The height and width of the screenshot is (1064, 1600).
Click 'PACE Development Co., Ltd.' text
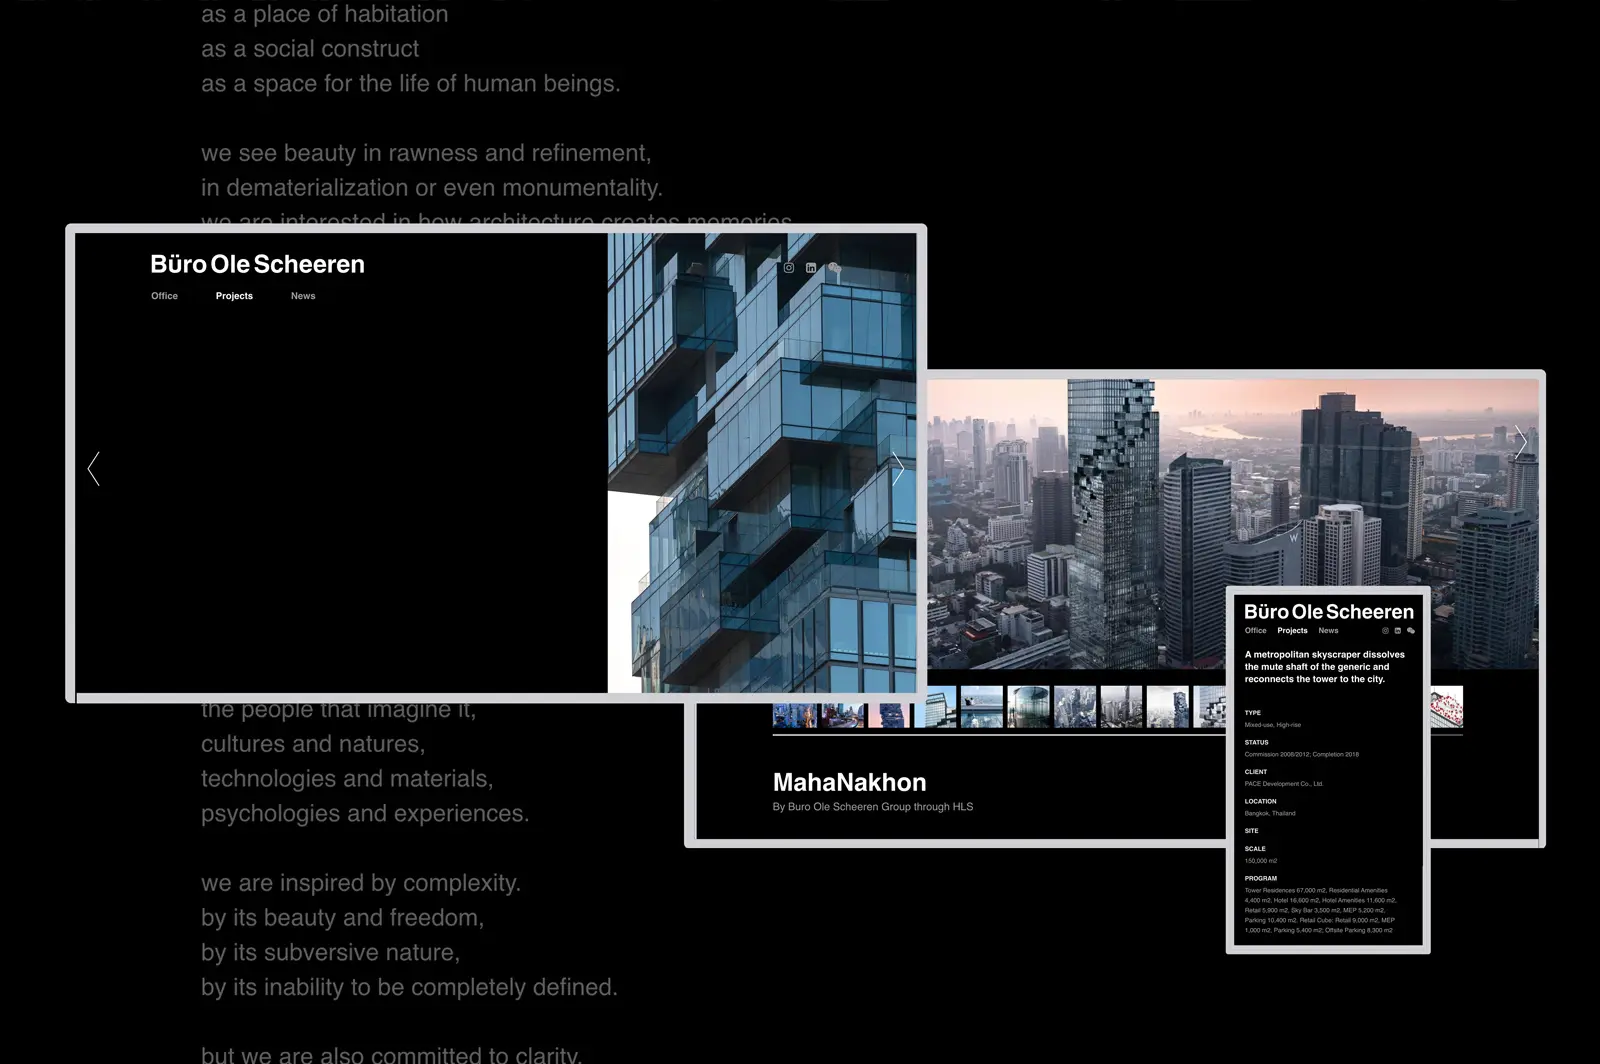point(1284,784)
